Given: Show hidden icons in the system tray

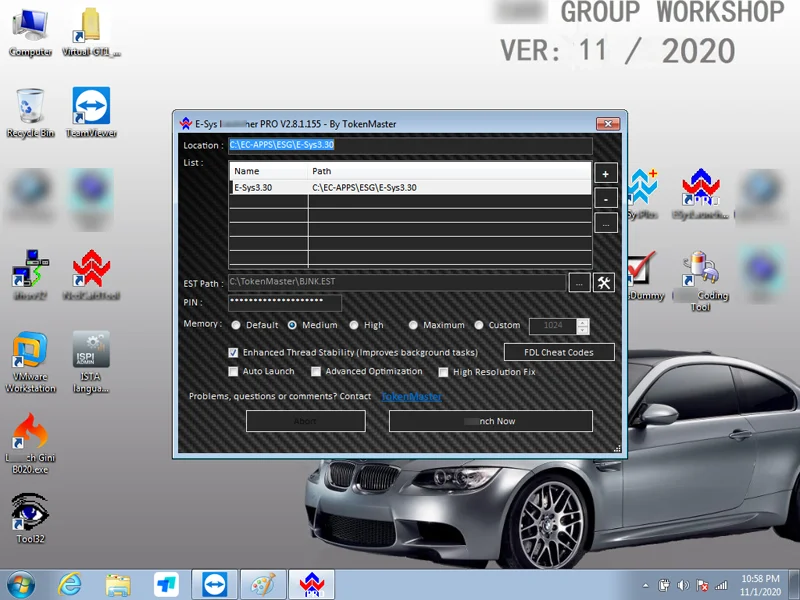Looking at the screenshot, I should click(x=646, y=586).
